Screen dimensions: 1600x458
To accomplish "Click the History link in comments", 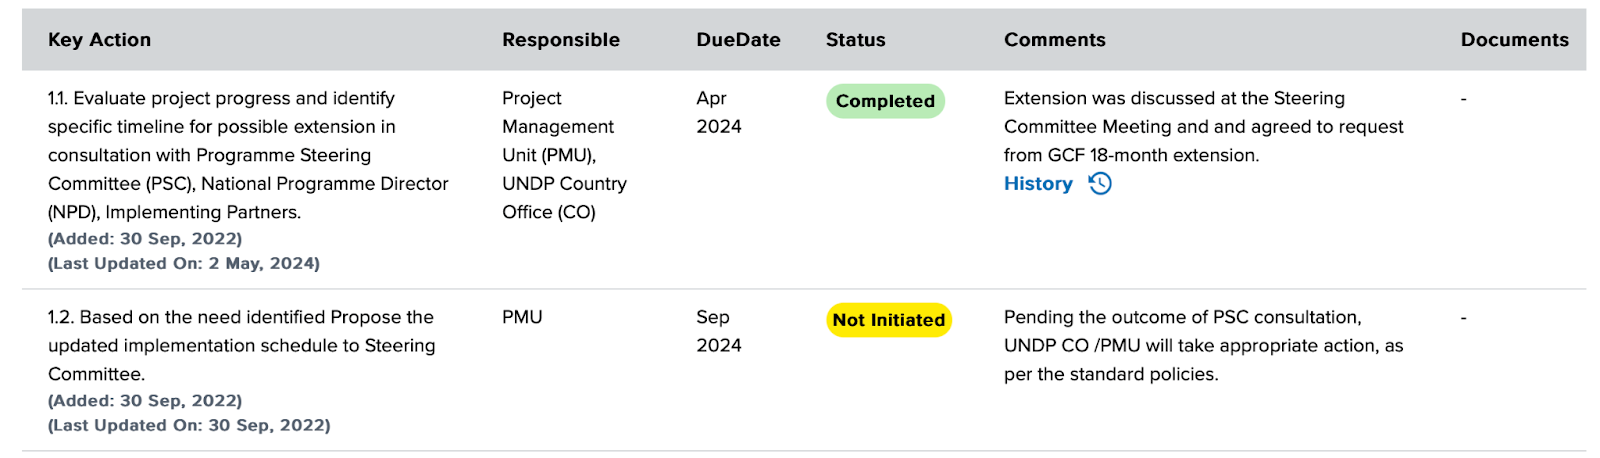I will pyautogui.click(x=1038, y=183).
